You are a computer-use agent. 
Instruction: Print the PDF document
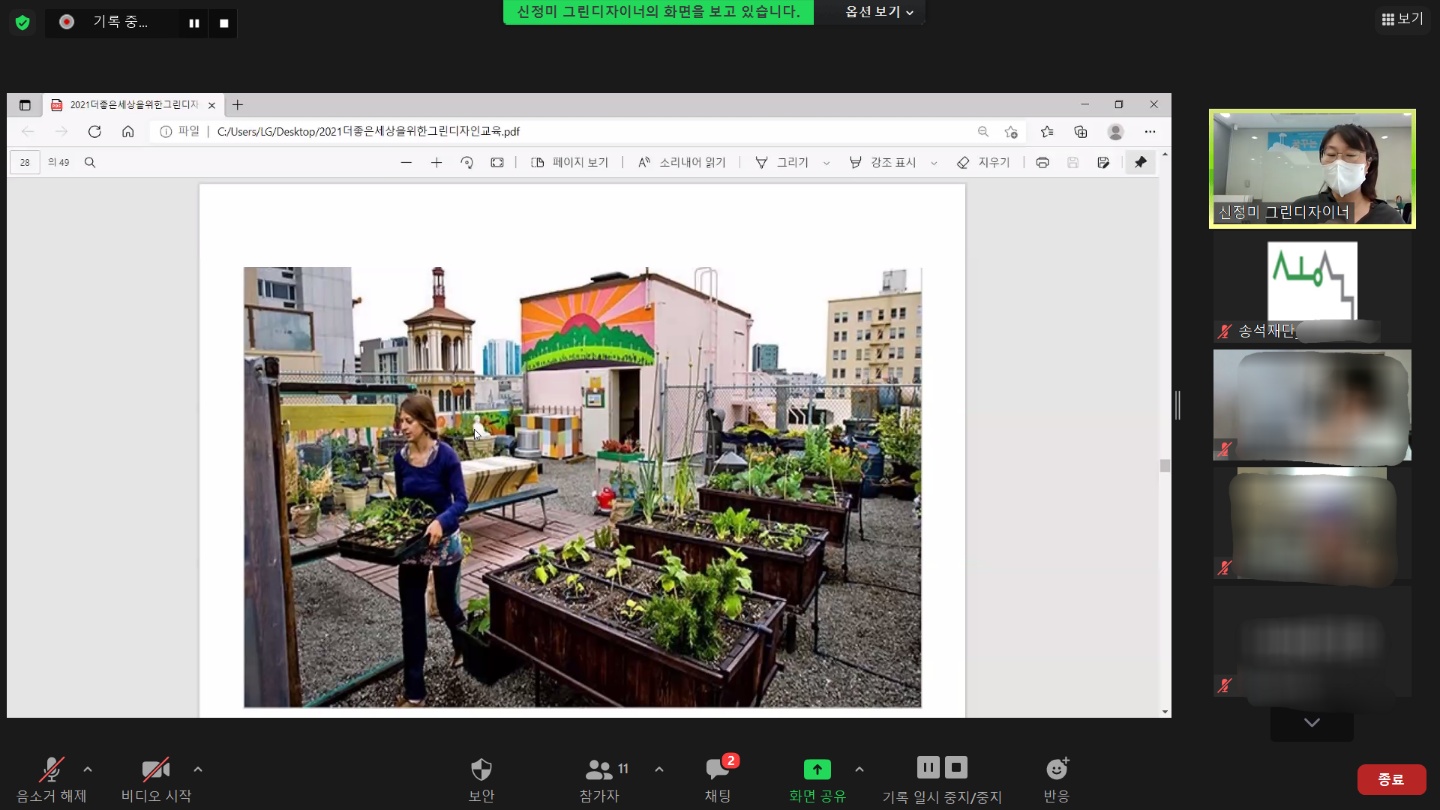click(1042, 162)
